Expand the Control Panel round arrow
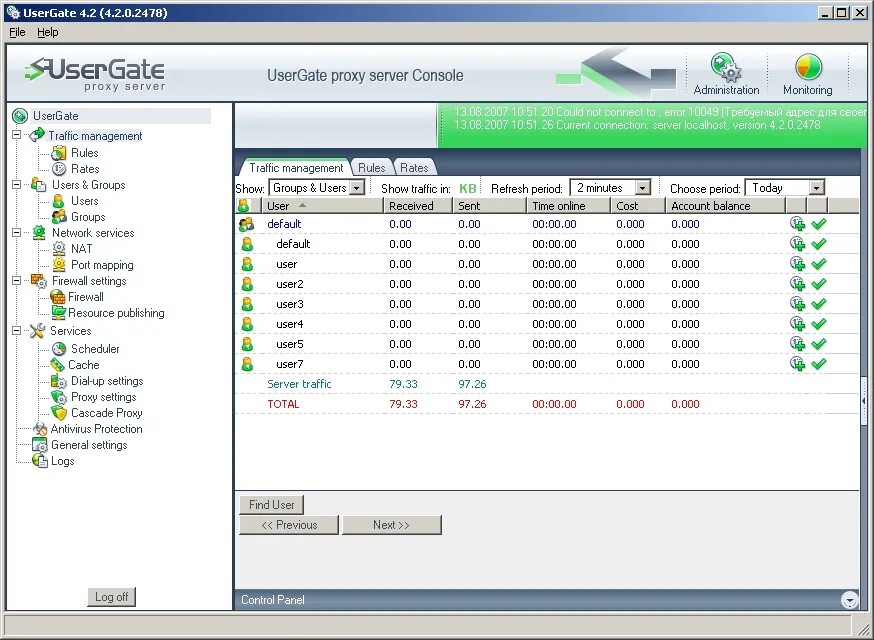 pyautogui.click(x=849, y=600)
